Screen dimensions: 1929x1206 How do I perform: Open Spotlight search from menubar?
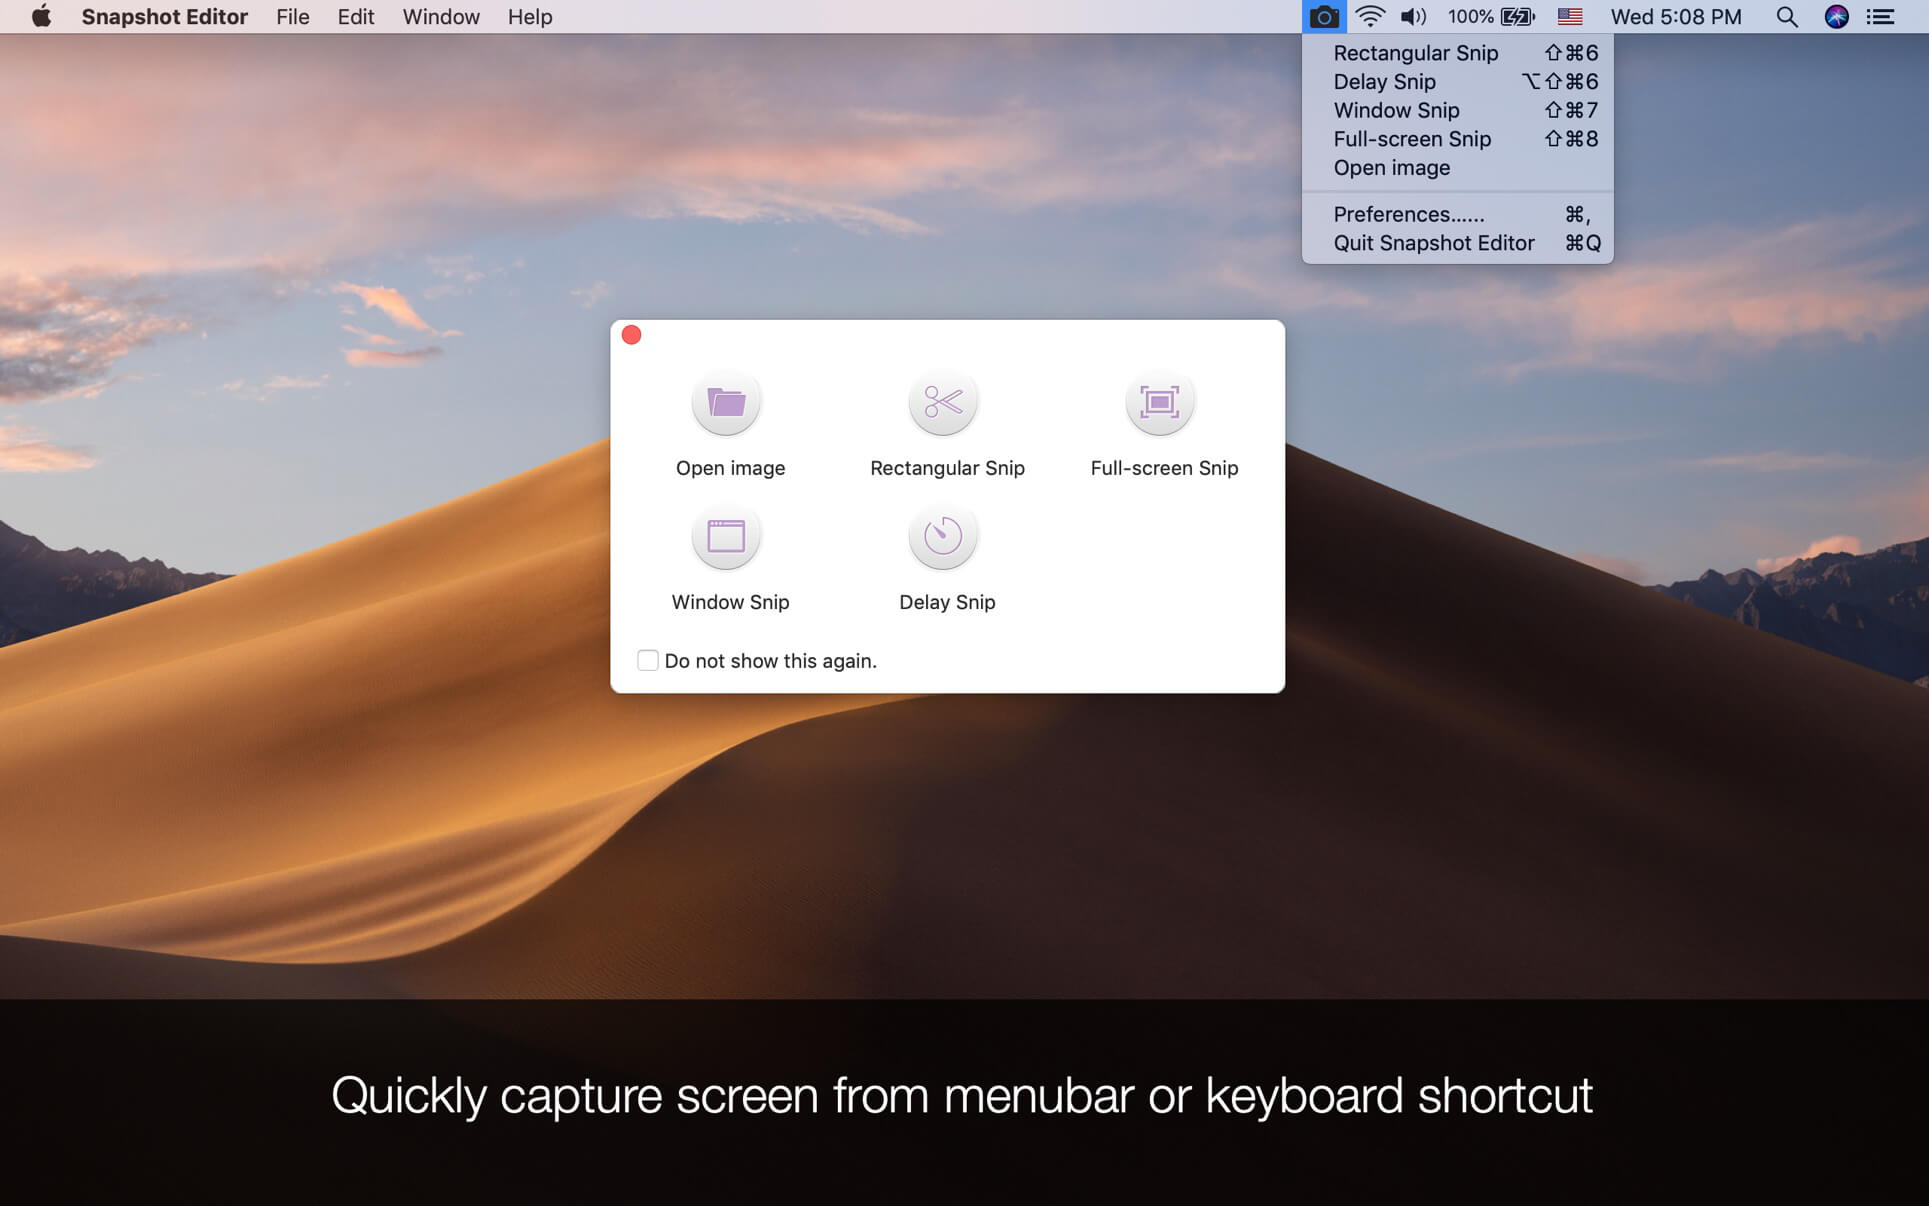point(1786,16)
